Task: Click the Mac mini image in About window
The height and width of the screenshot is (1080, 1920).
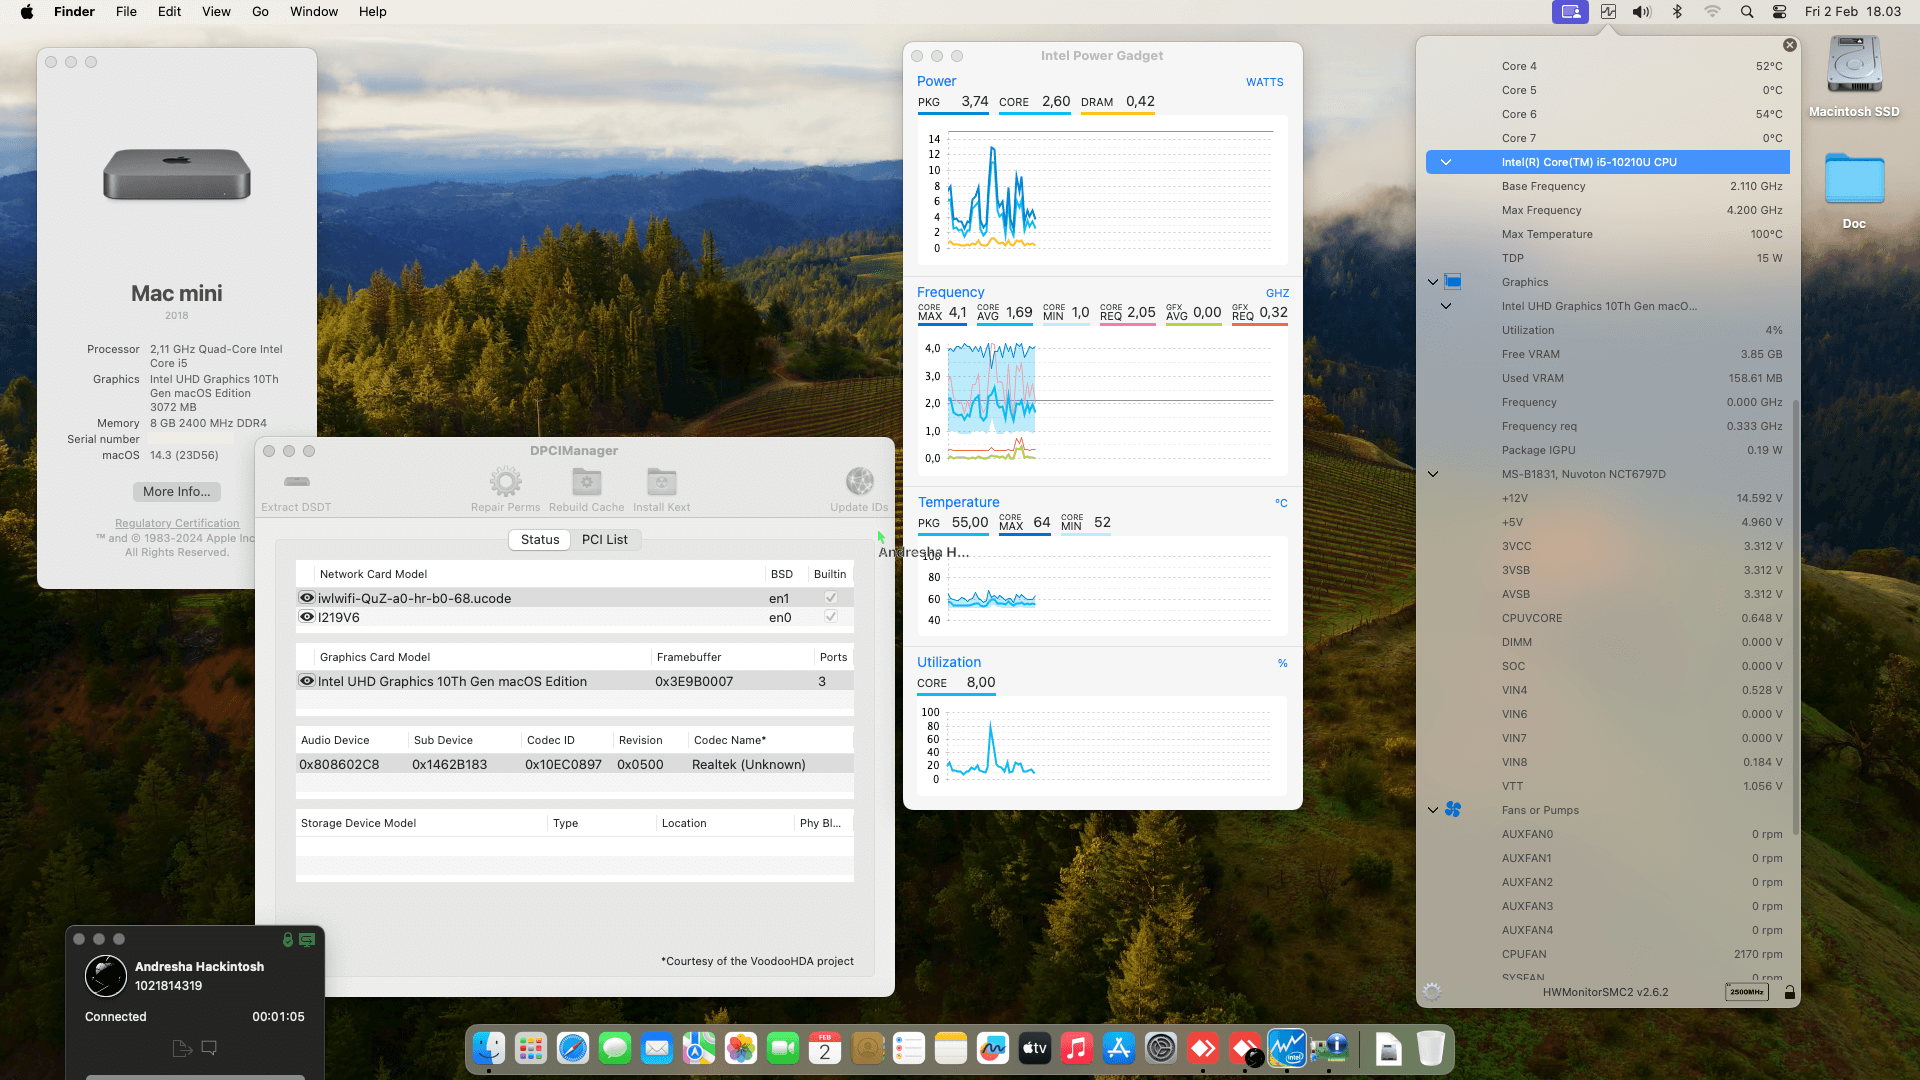Action: tap(177, 174)
